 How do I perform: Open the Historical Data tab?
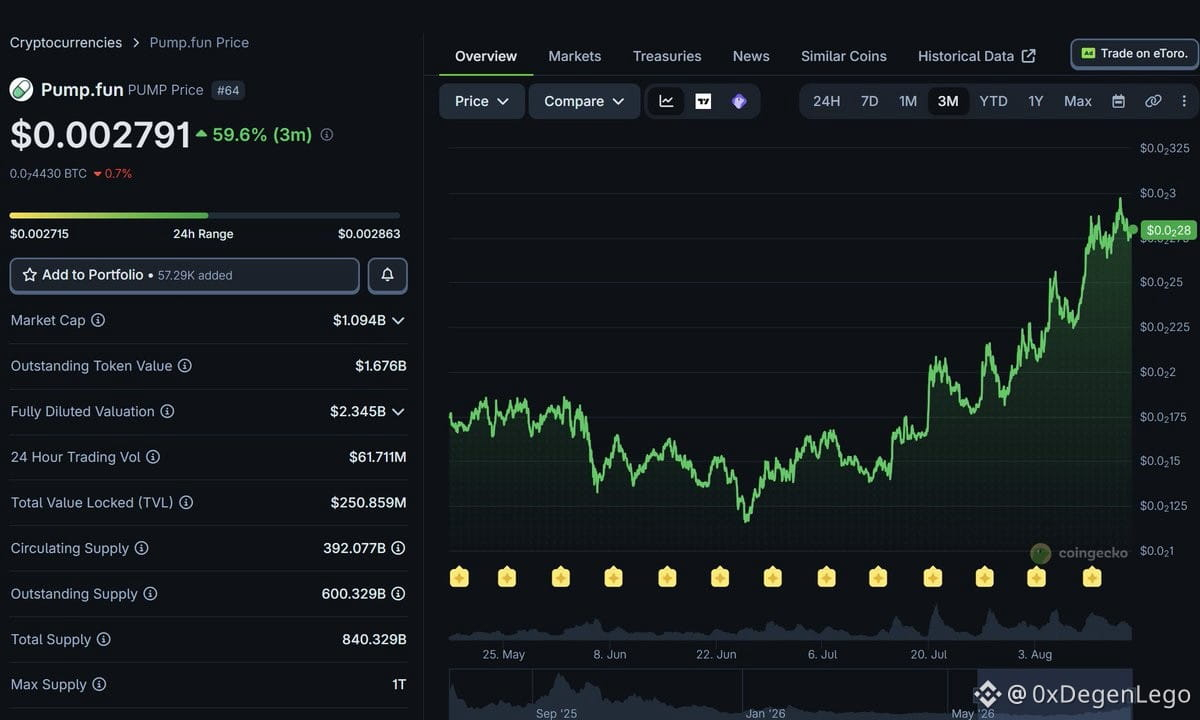[x=977, y=56]
